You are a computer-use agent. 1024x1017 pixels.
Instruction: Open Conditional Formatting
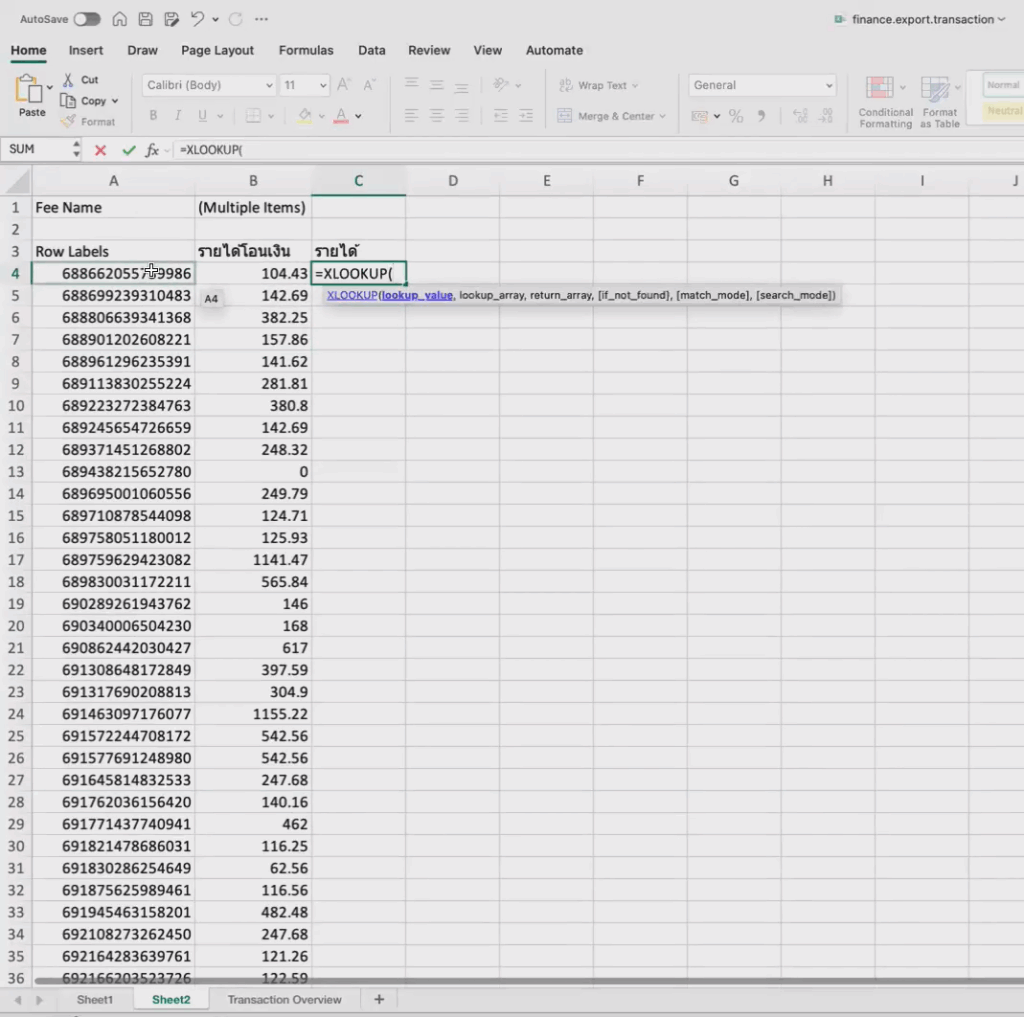[x=885, y=102]
